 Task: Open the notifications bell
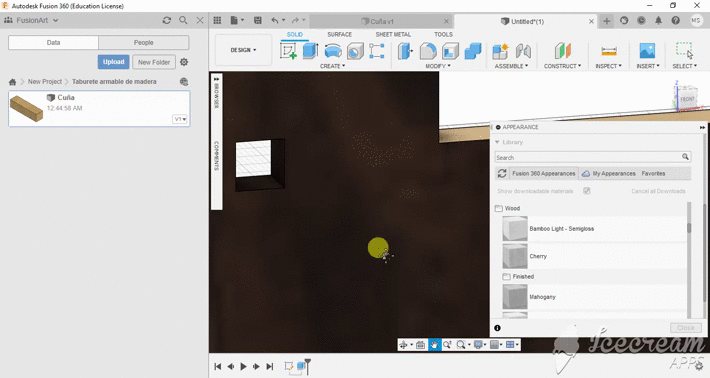658,20
